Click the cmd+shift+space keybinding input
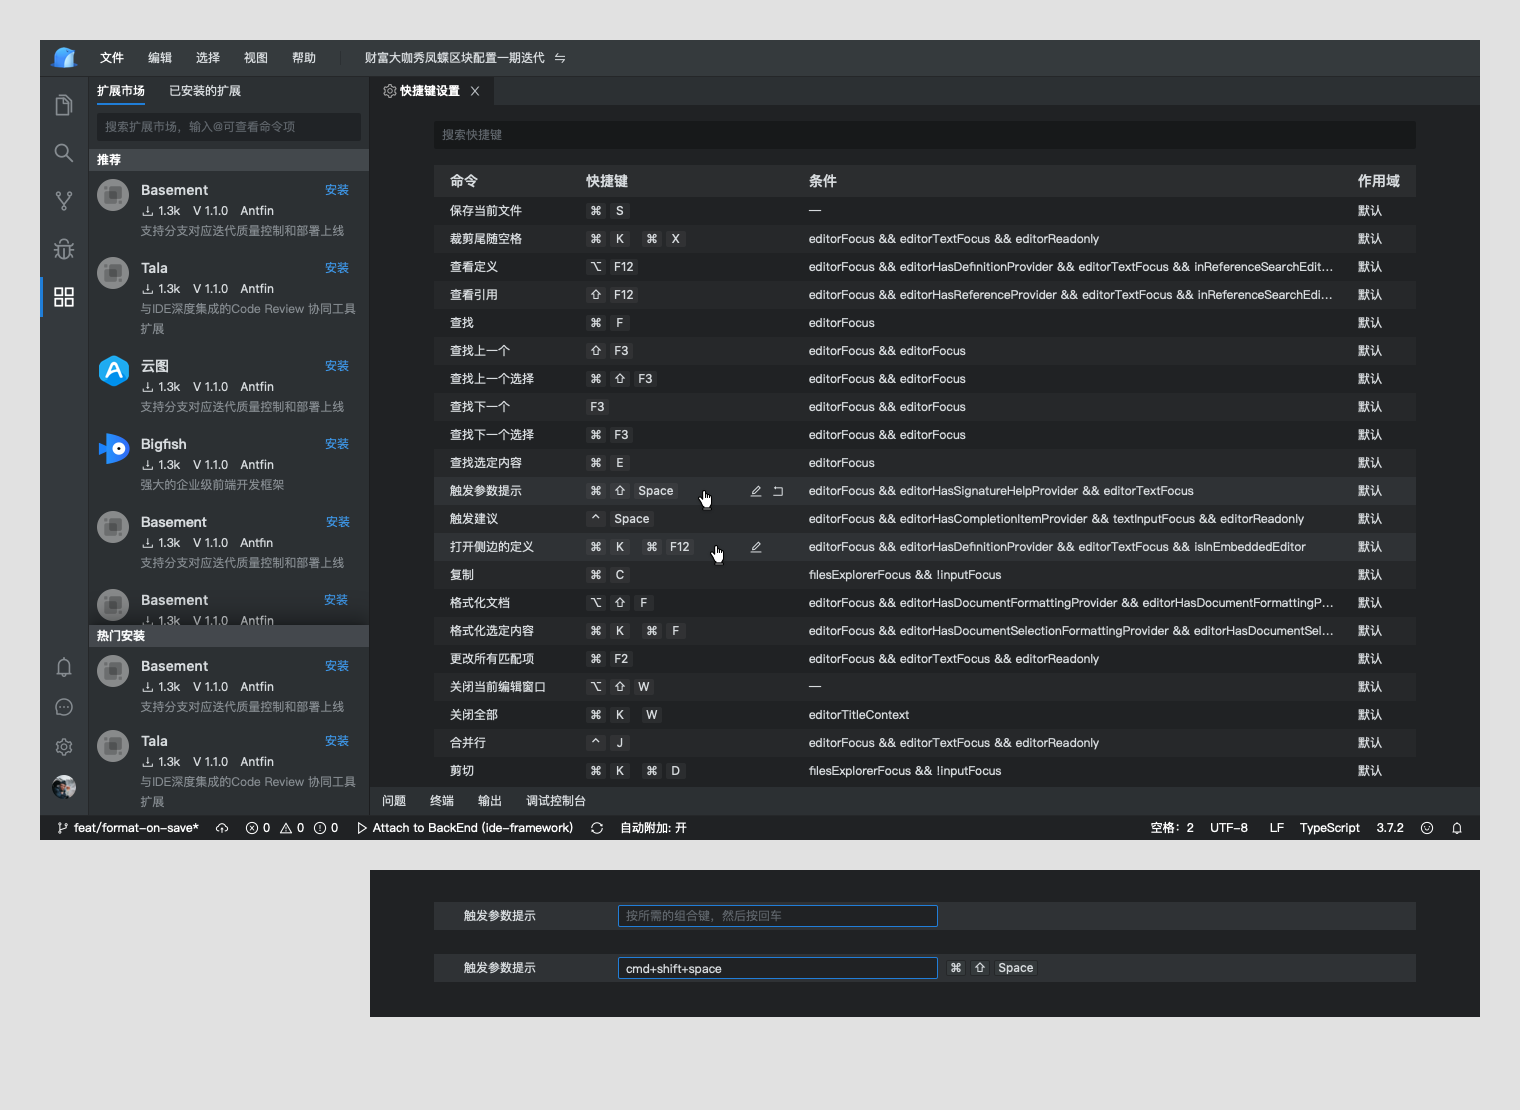Viewport: 1520px width, 1110px height. pyautogui.click(x=778, y=968)
